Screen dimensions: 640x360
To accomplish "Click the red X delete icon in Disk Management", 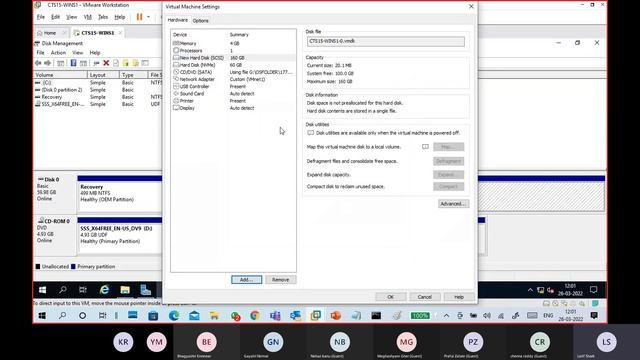I will [x=106, y=63].
